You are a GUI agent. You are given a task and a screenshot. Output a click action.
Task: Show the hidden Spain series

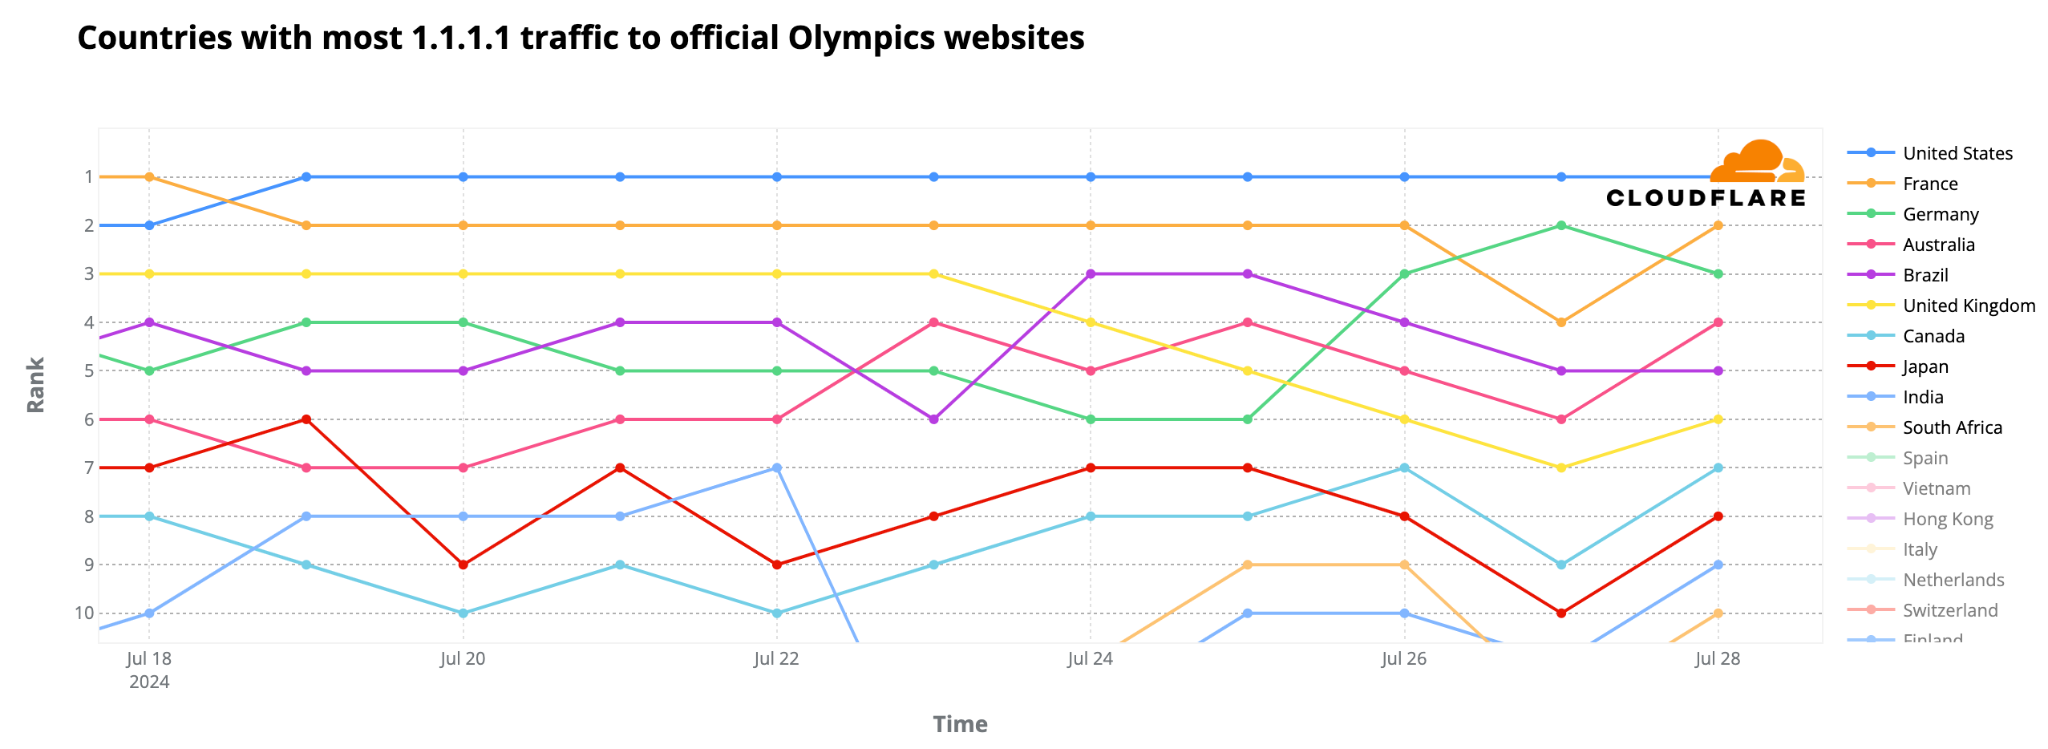pos(1925,458)
